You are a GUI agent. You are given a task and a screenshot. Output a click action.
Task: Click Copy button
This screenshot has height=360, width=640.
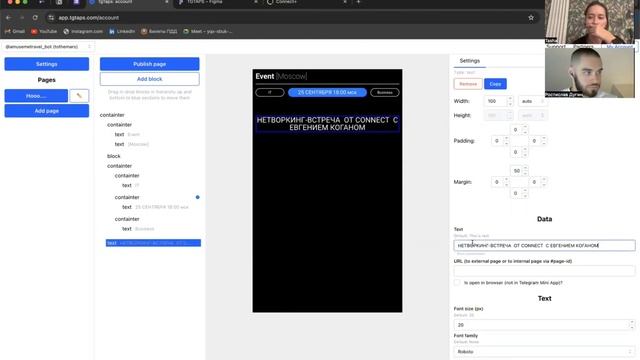(x=495, y=84)
